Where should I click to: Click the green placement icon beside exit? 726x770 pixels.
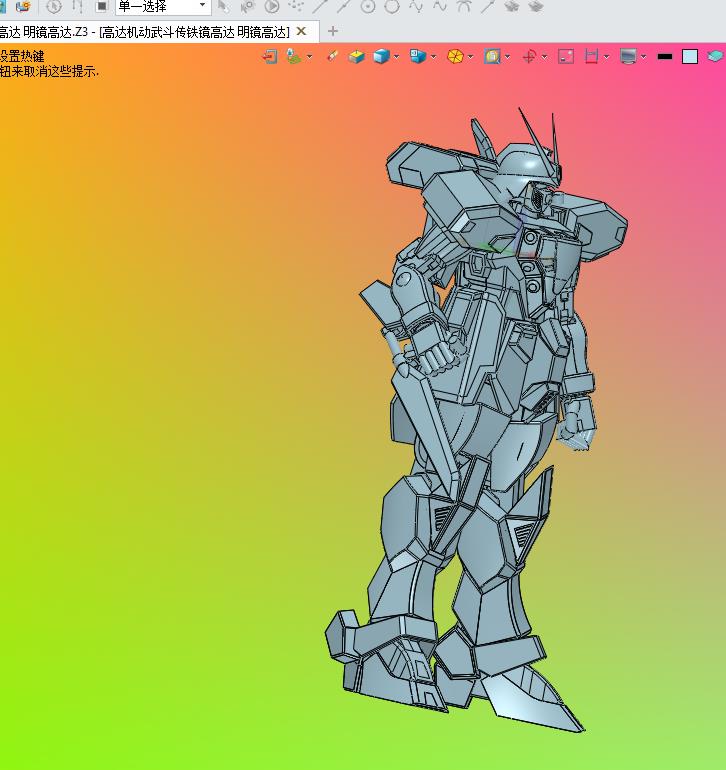[x=293, y=56]
